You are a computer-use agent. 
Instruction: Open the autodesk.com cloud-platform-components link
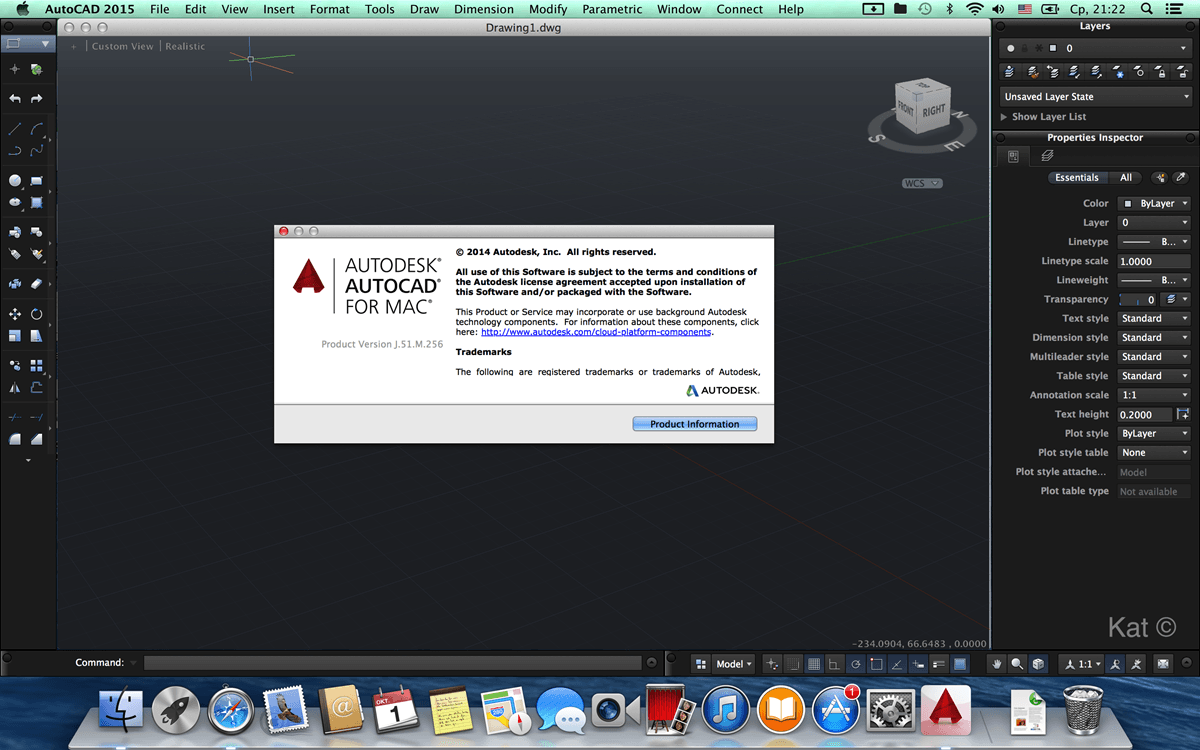tap(596, 332)
